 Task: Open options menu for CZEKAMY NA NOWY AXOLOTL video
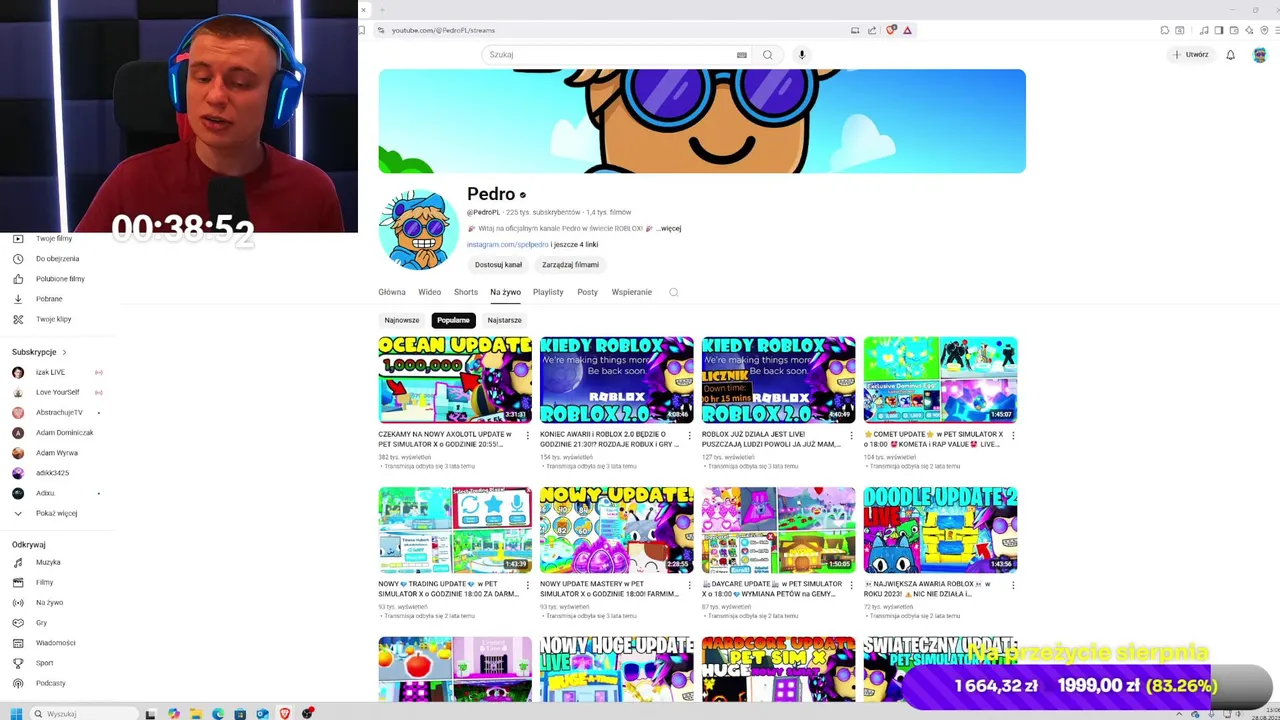(x=527, y=435)
